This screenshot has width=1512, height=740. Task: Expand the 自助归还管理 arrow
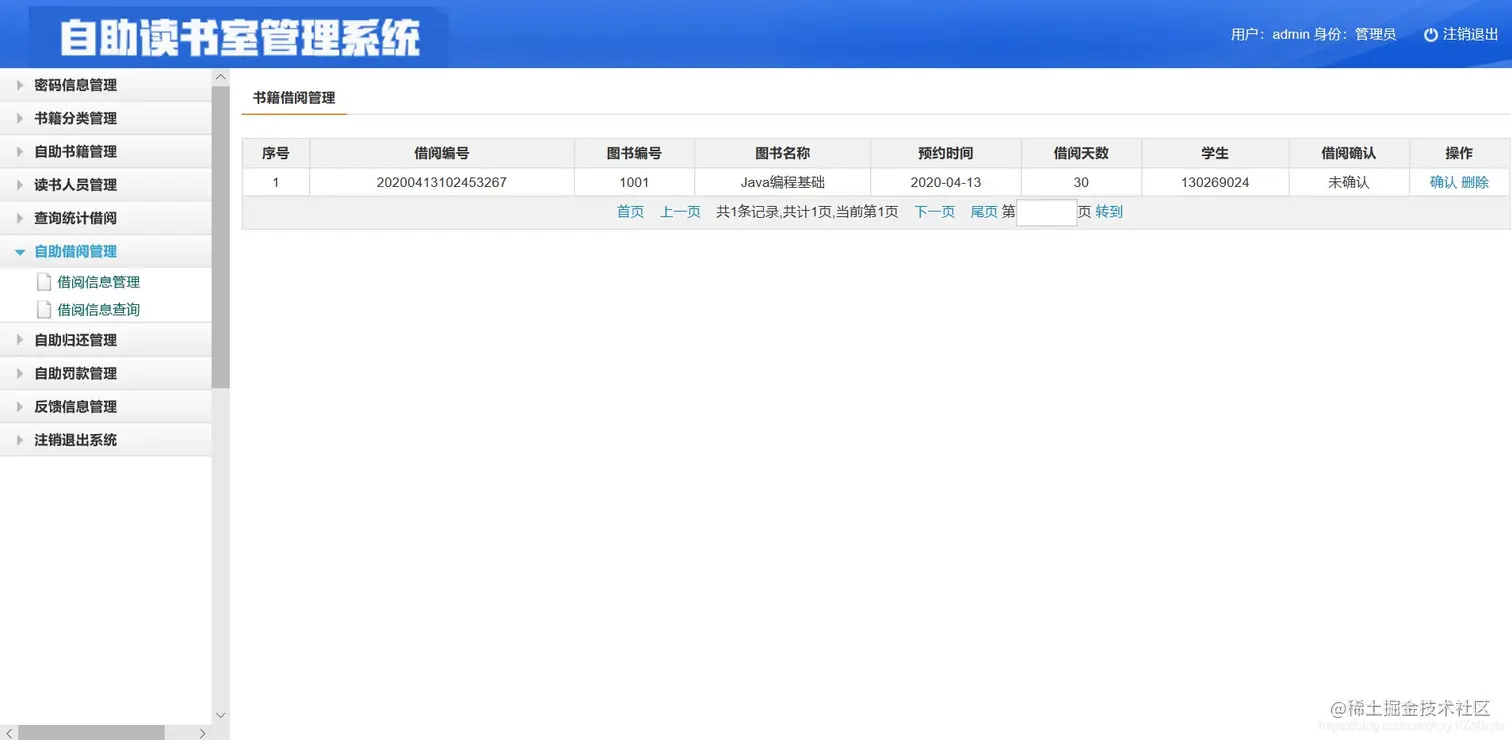(19, 340)
